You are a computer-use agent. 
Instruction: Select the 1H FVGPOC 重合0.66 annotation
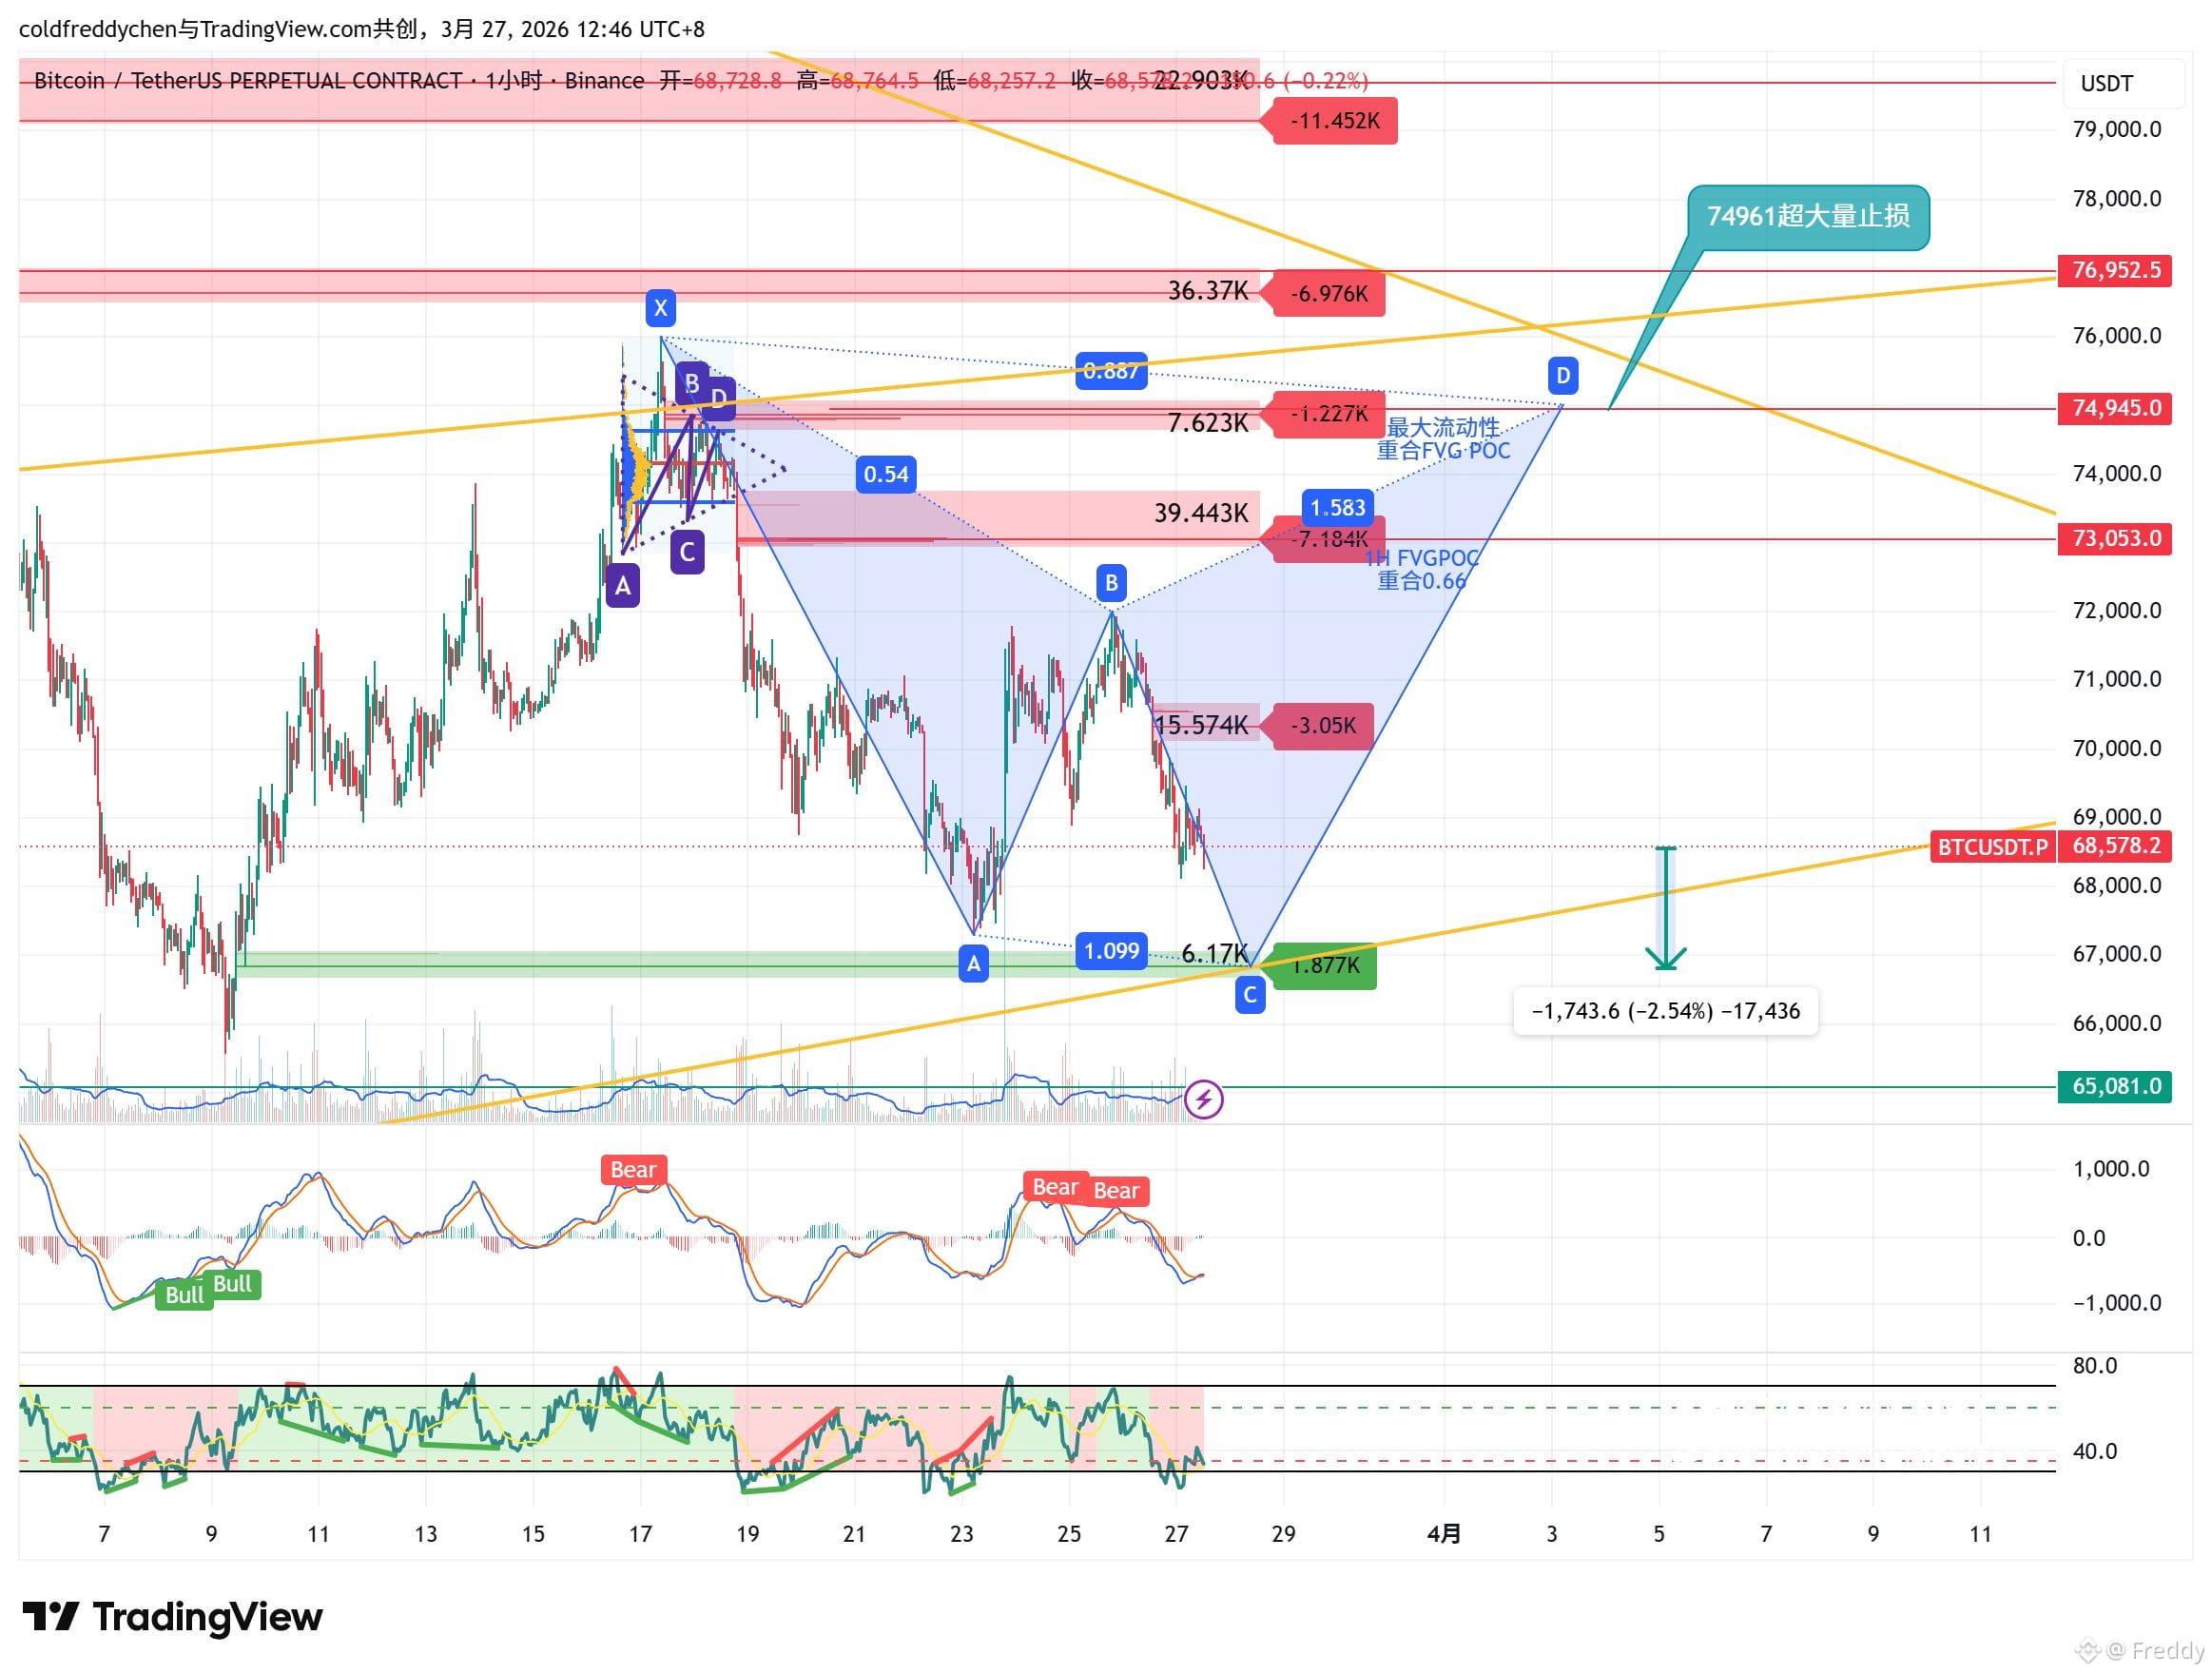click(x=1421, y=569)
